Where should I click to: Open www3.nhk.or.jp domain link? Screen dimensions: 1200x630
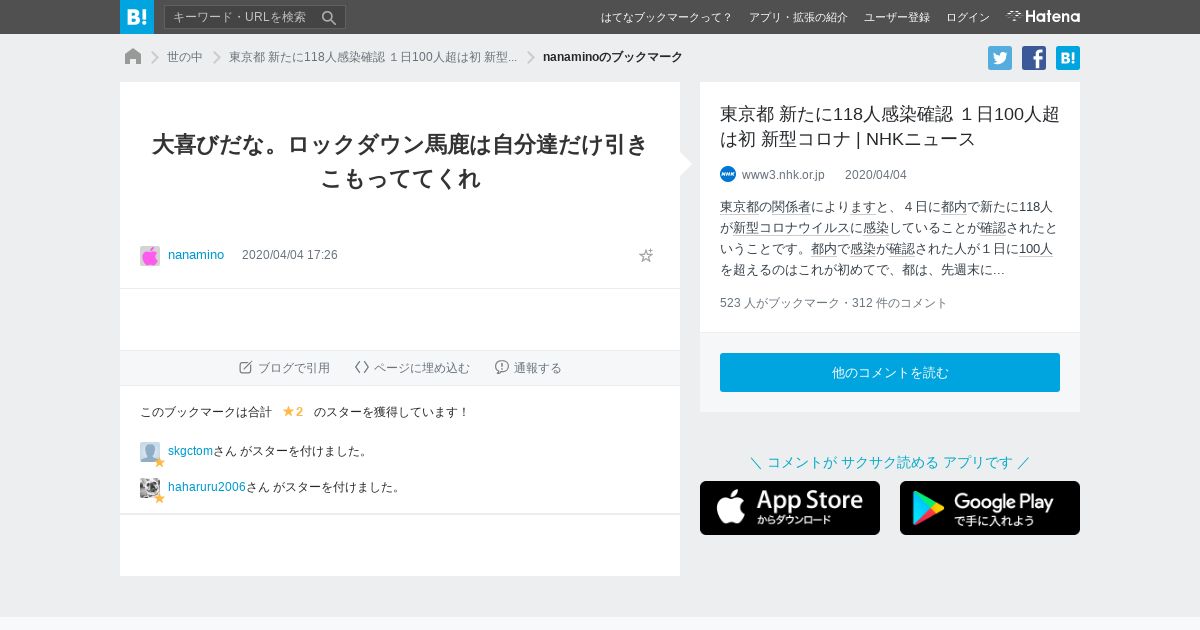tap(783, 175)
